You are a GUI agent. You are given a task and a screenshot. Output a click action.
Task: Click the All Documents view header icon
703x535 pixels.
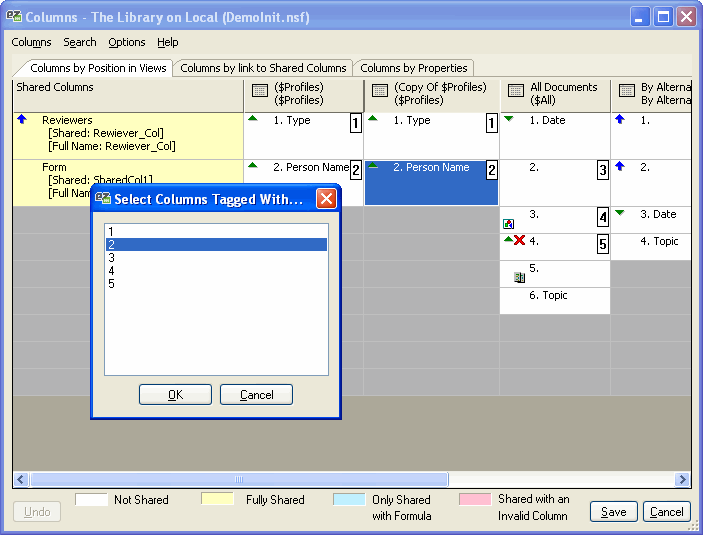[x=516, y=91]
